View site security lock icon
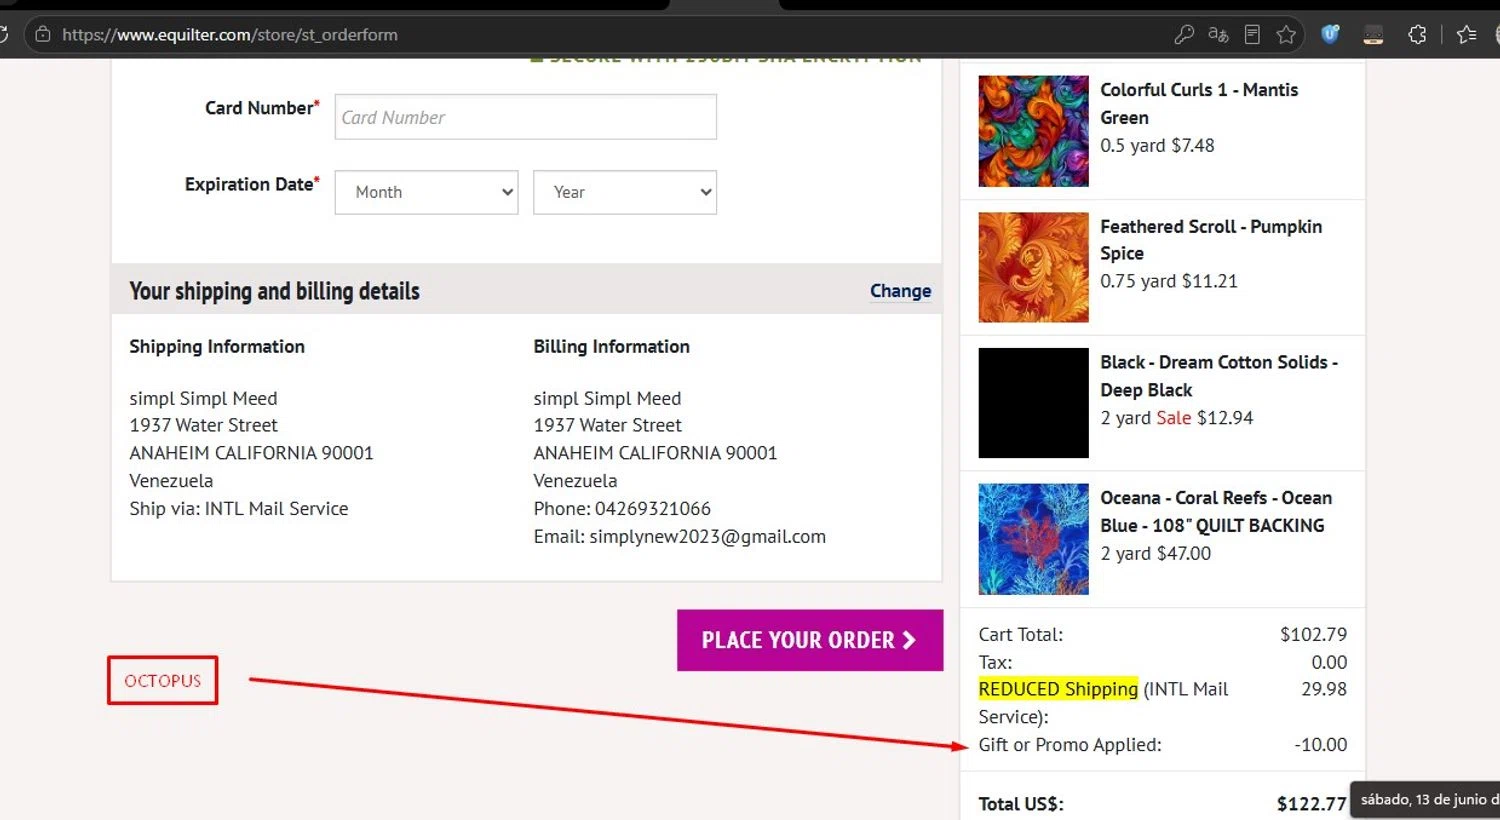 point(42,34)
